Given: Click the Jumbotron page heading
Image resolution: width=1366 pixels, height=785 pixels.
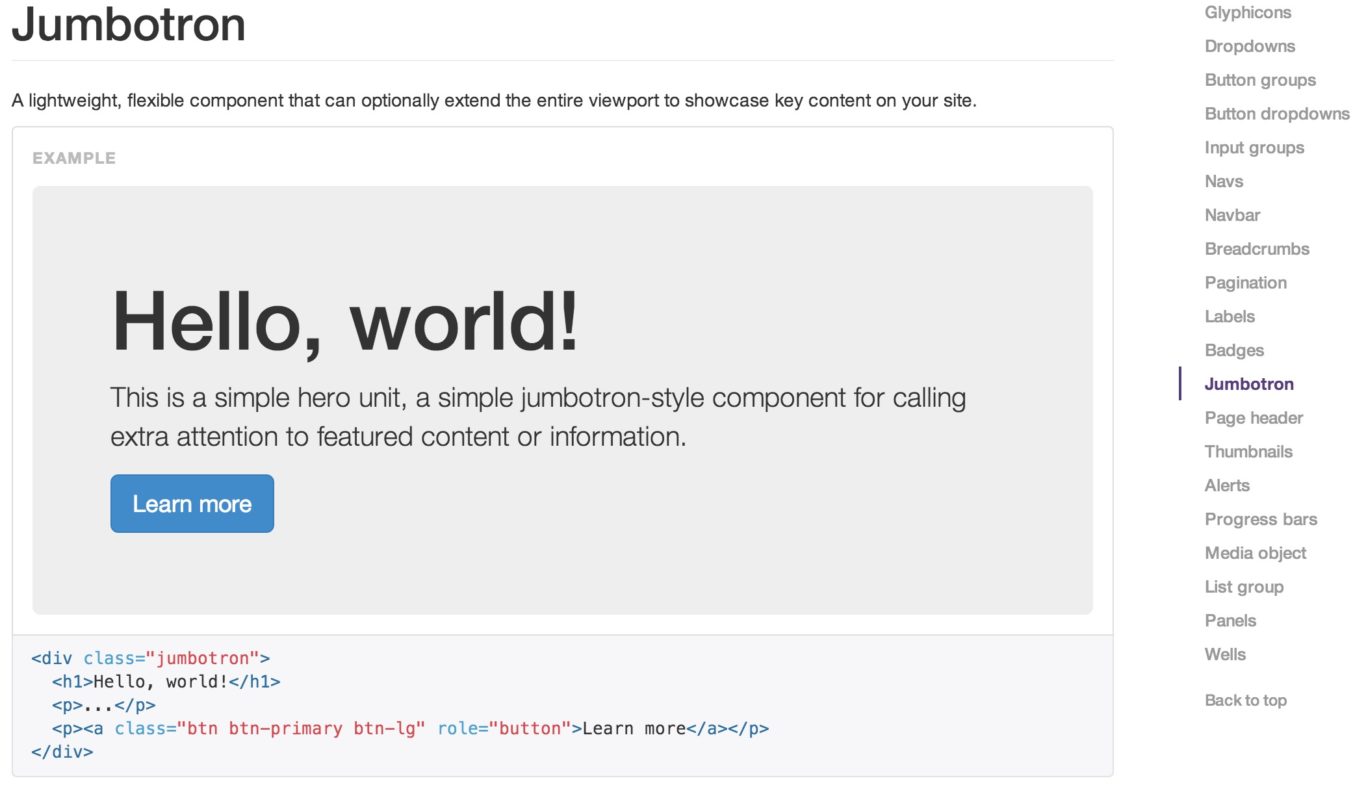Looking at the screenshot, I should coord(129,24).
